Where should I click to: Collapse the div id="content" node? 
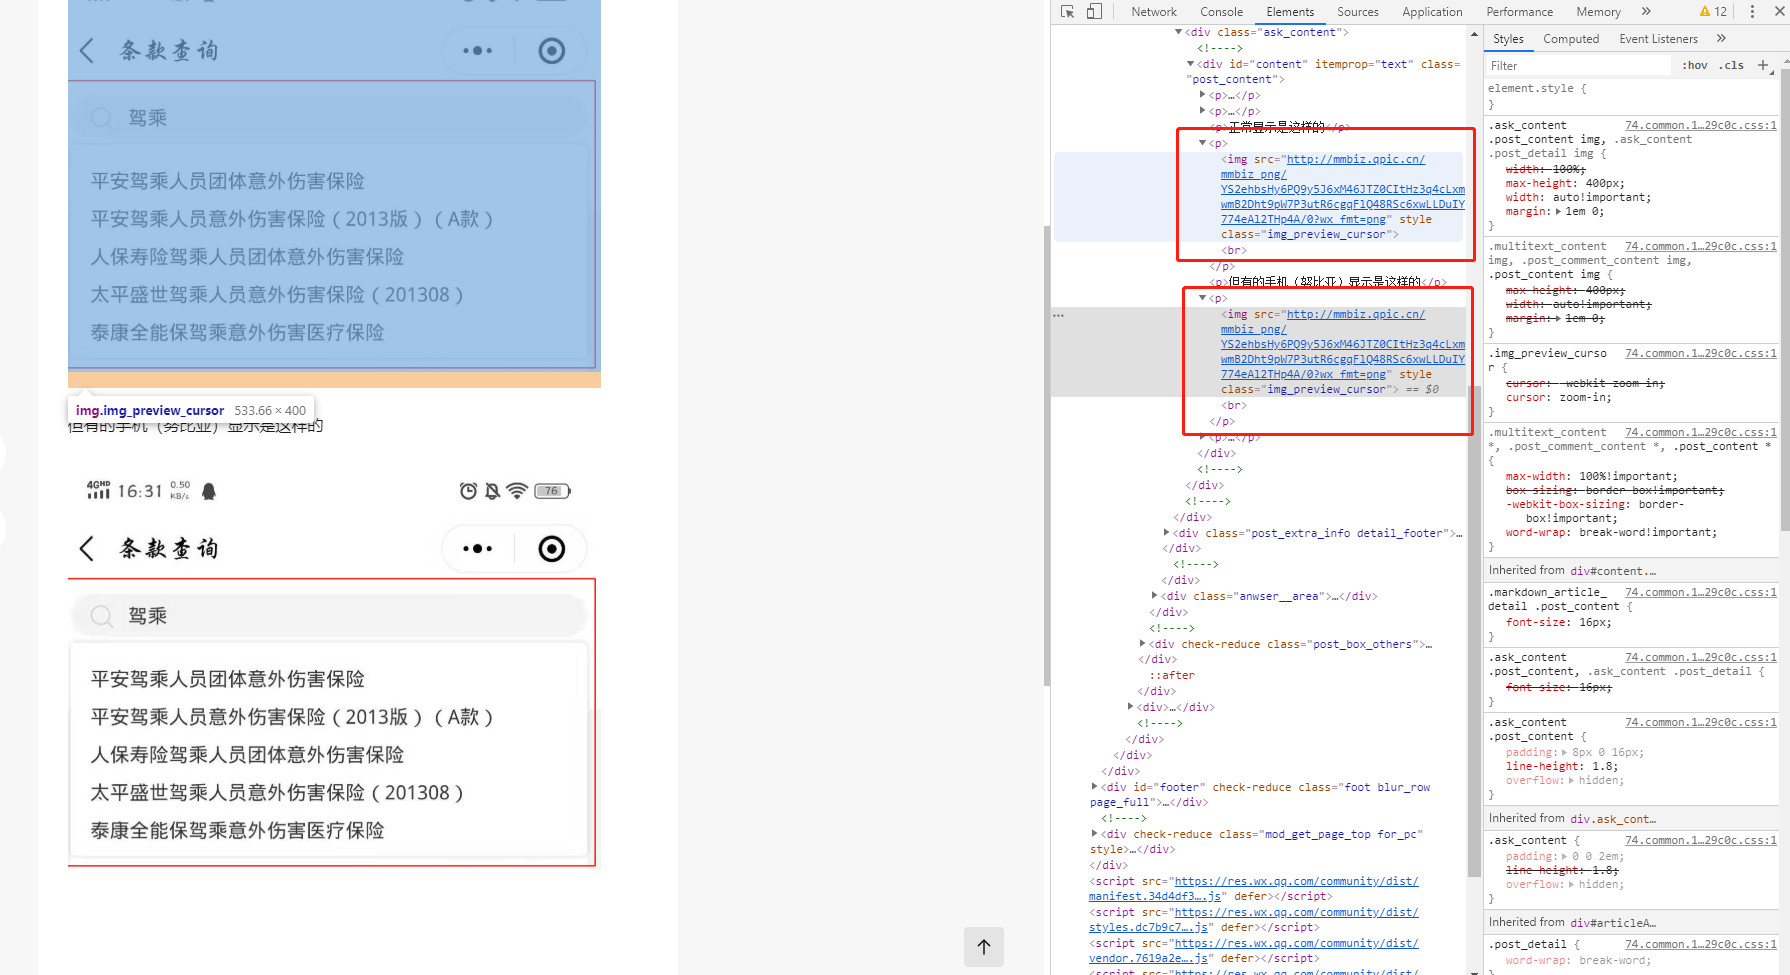[x=1190, y=64]
